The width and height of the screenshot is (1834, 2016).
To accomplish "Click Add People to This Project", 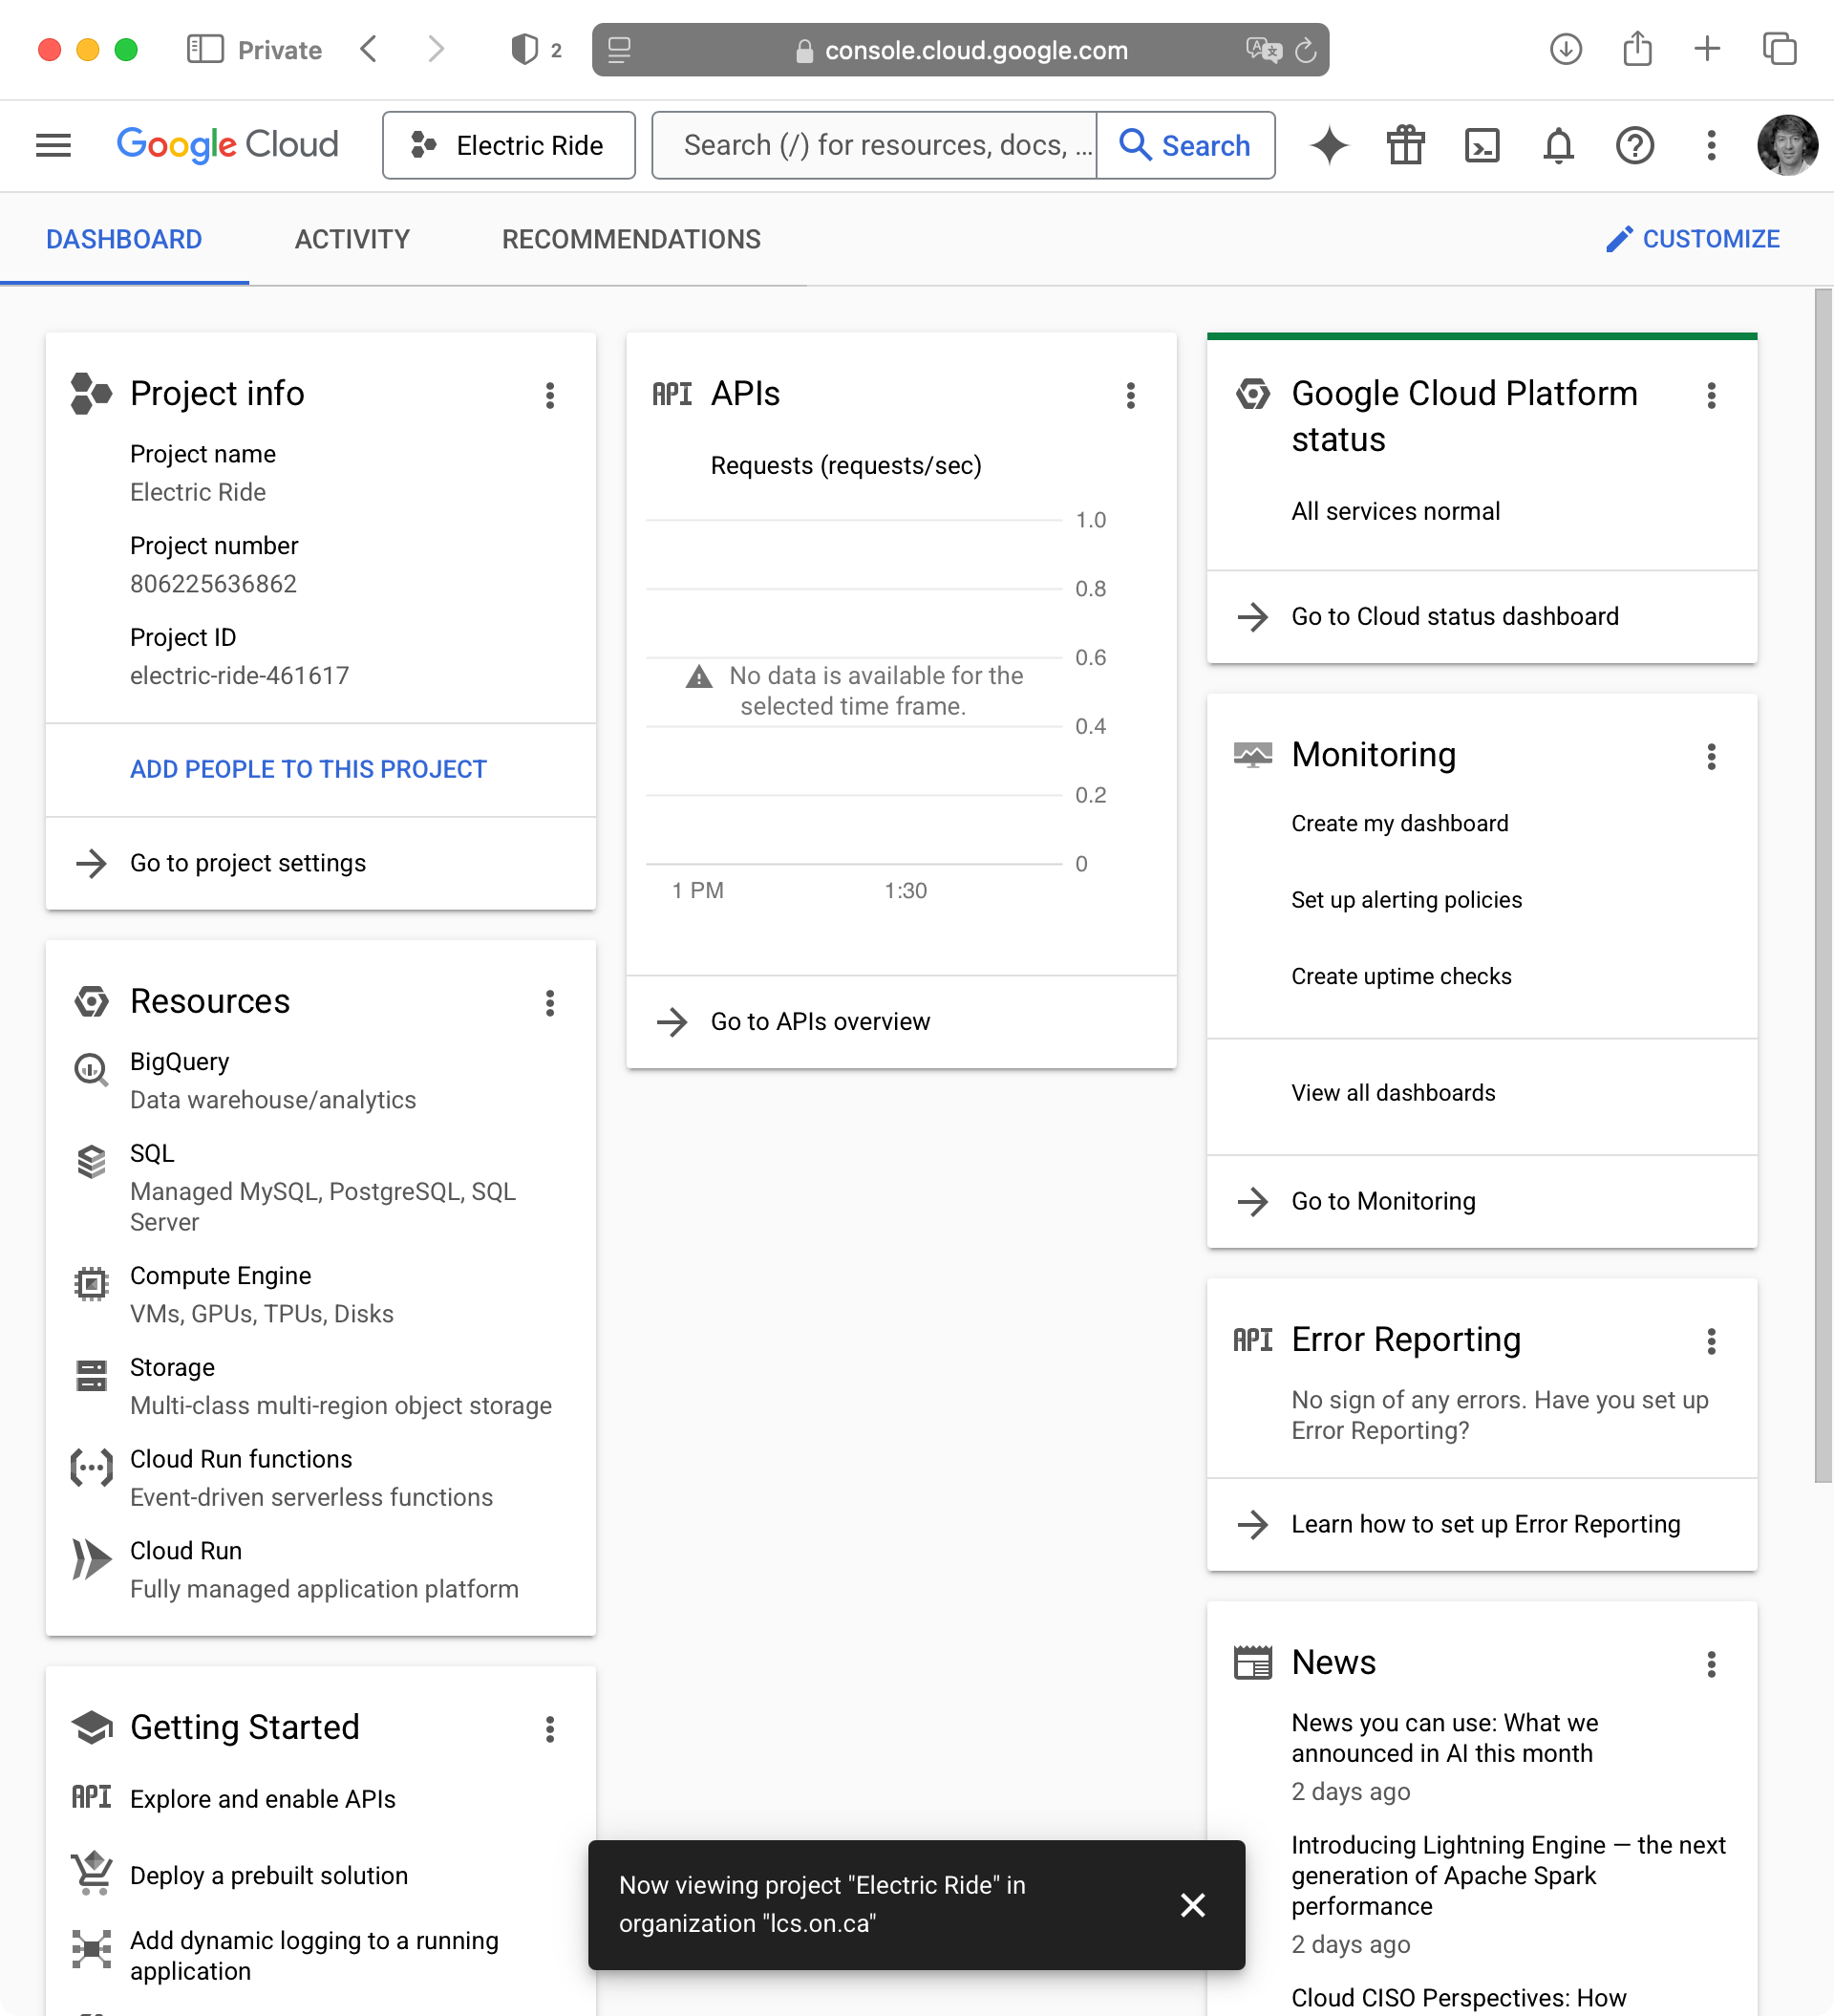I will pyautogui.click(x=308, y=769).
